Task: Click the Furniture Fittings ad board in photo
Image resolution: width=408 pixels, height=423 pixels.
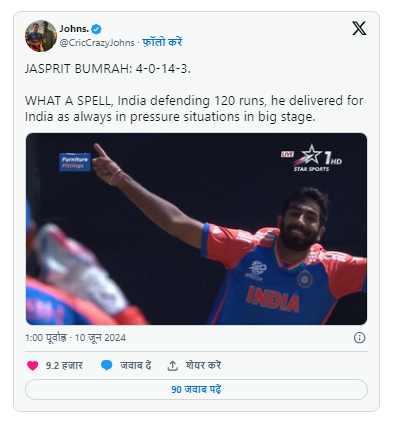Action: (x=75, y=162)
